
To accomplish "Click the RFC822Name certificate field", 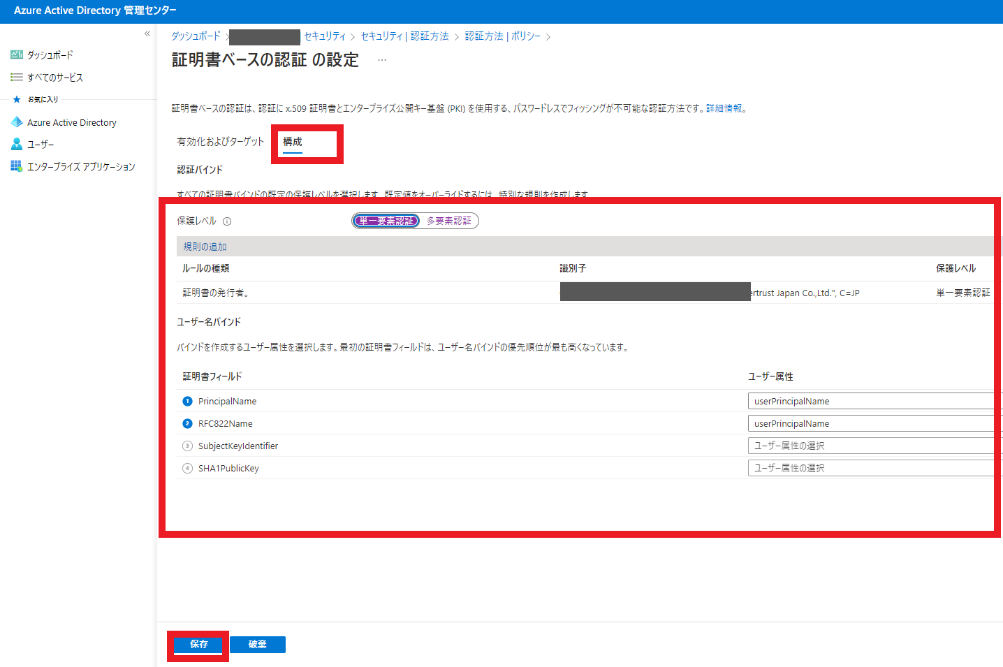I will [225, 423].
